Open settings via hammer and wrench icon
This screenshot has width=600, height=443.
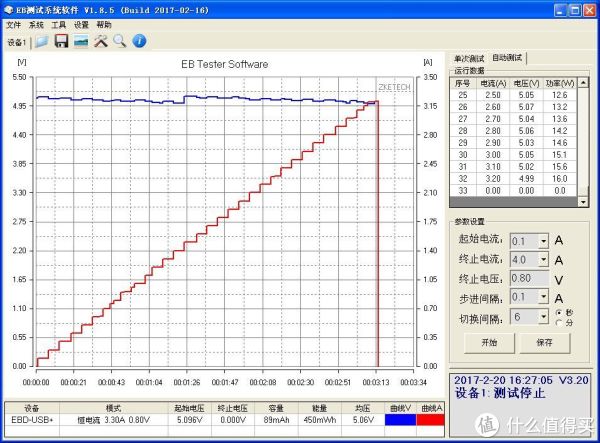click(x=101, y=41)
